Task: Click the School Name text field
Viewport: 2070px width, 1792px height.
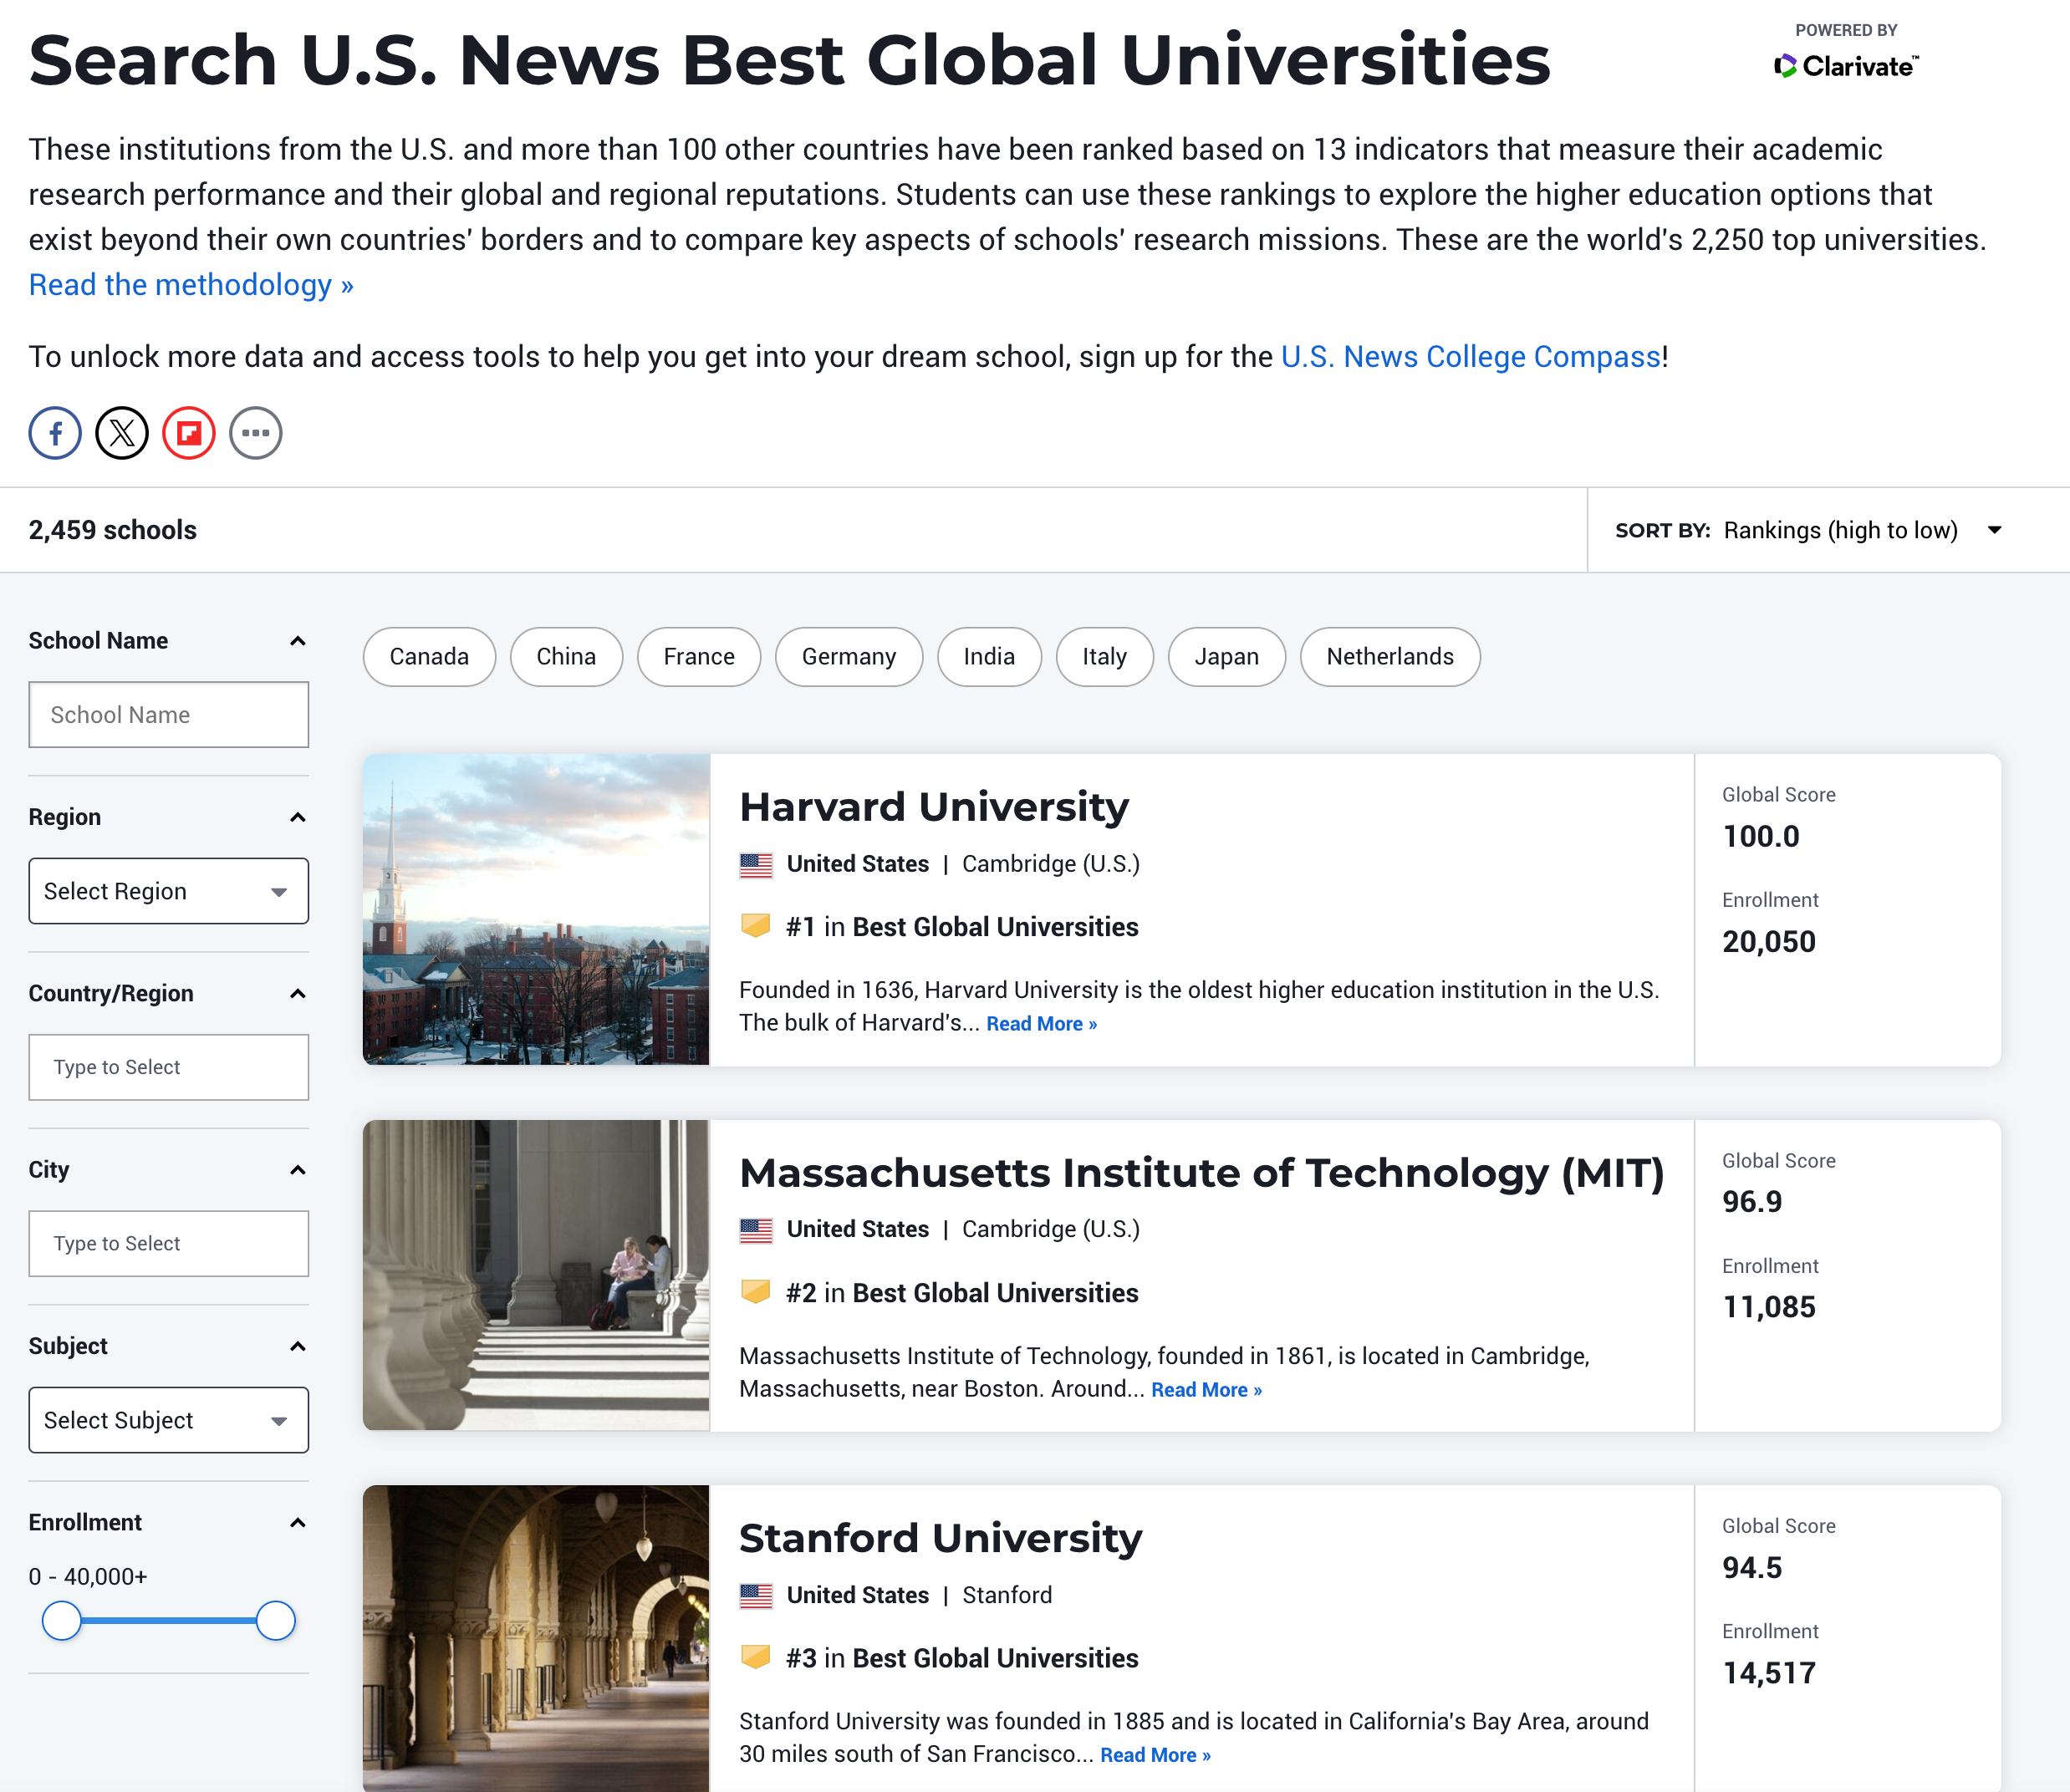Action: 168,715
